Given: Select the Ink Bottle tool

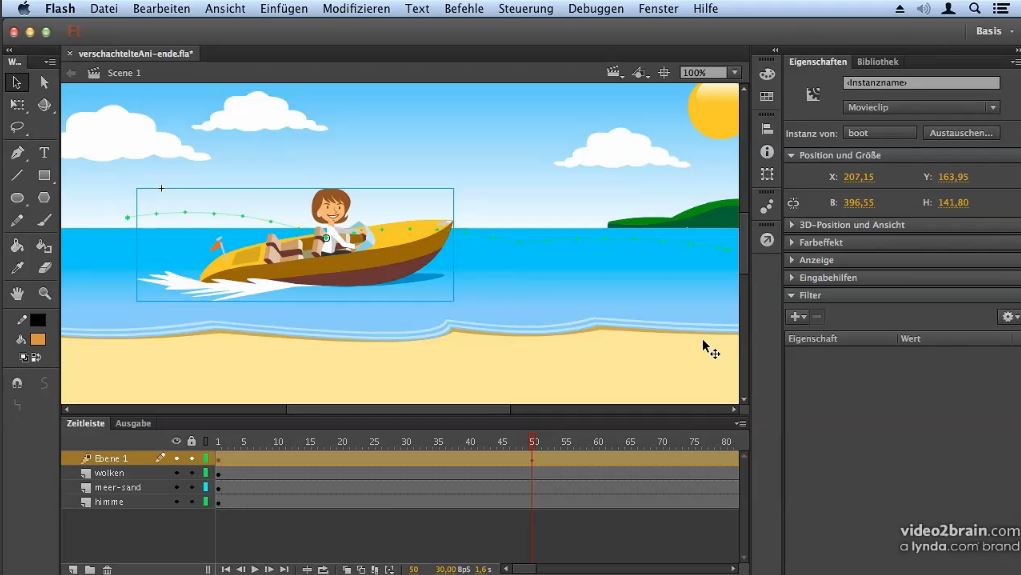Looking at the screenshot, I should tap(44, 245).
